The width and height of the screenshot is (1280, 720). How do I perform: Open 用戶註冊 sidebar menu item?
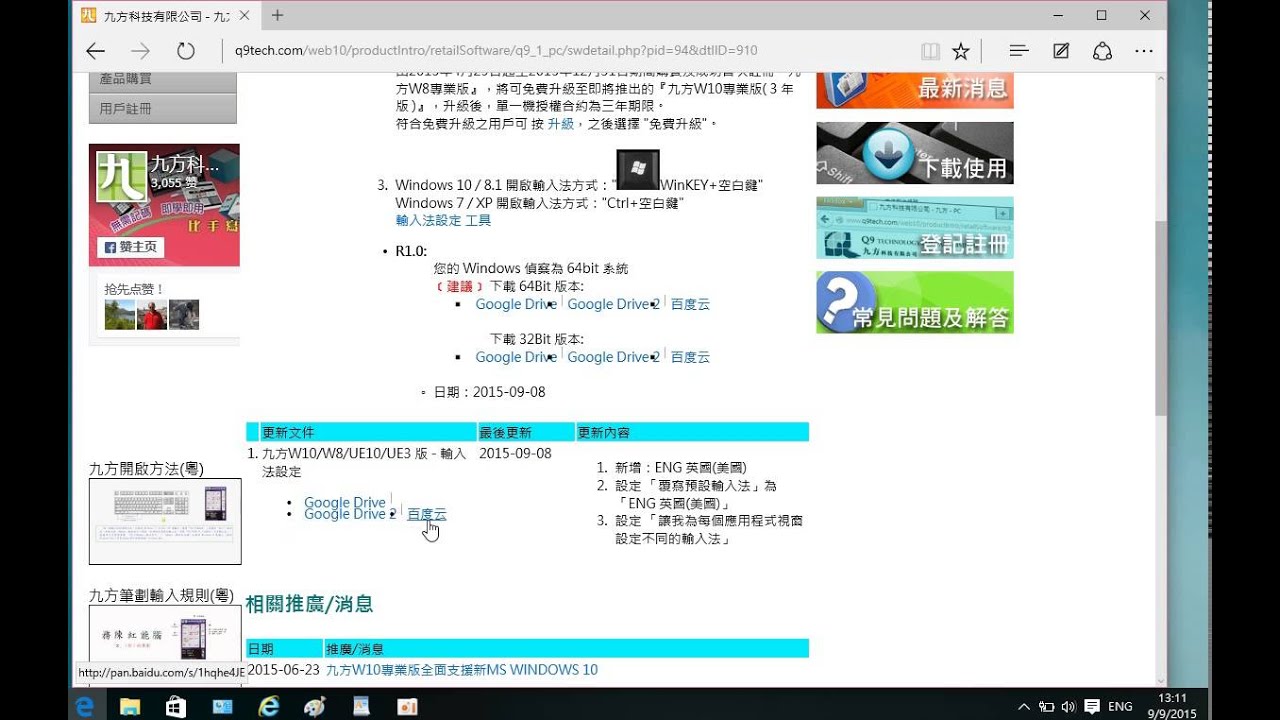click(x=163, y=108)
